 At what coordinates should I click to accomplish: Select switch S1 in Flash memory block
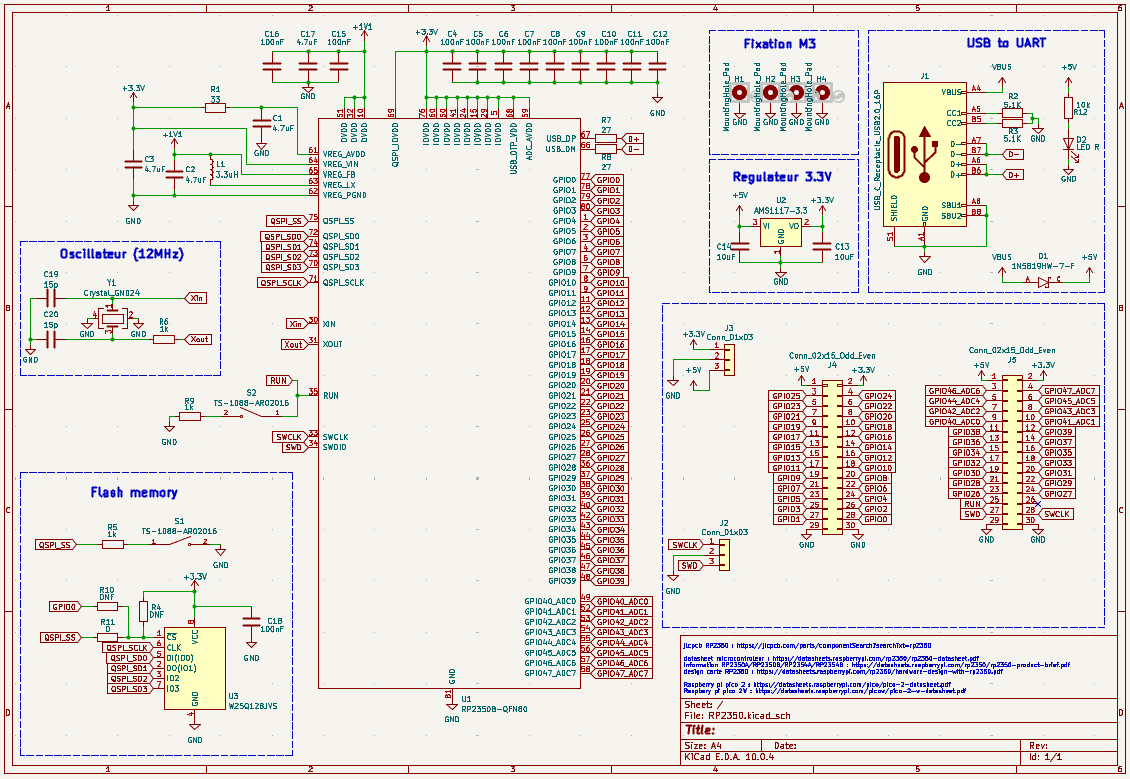(x=179, y=543)
